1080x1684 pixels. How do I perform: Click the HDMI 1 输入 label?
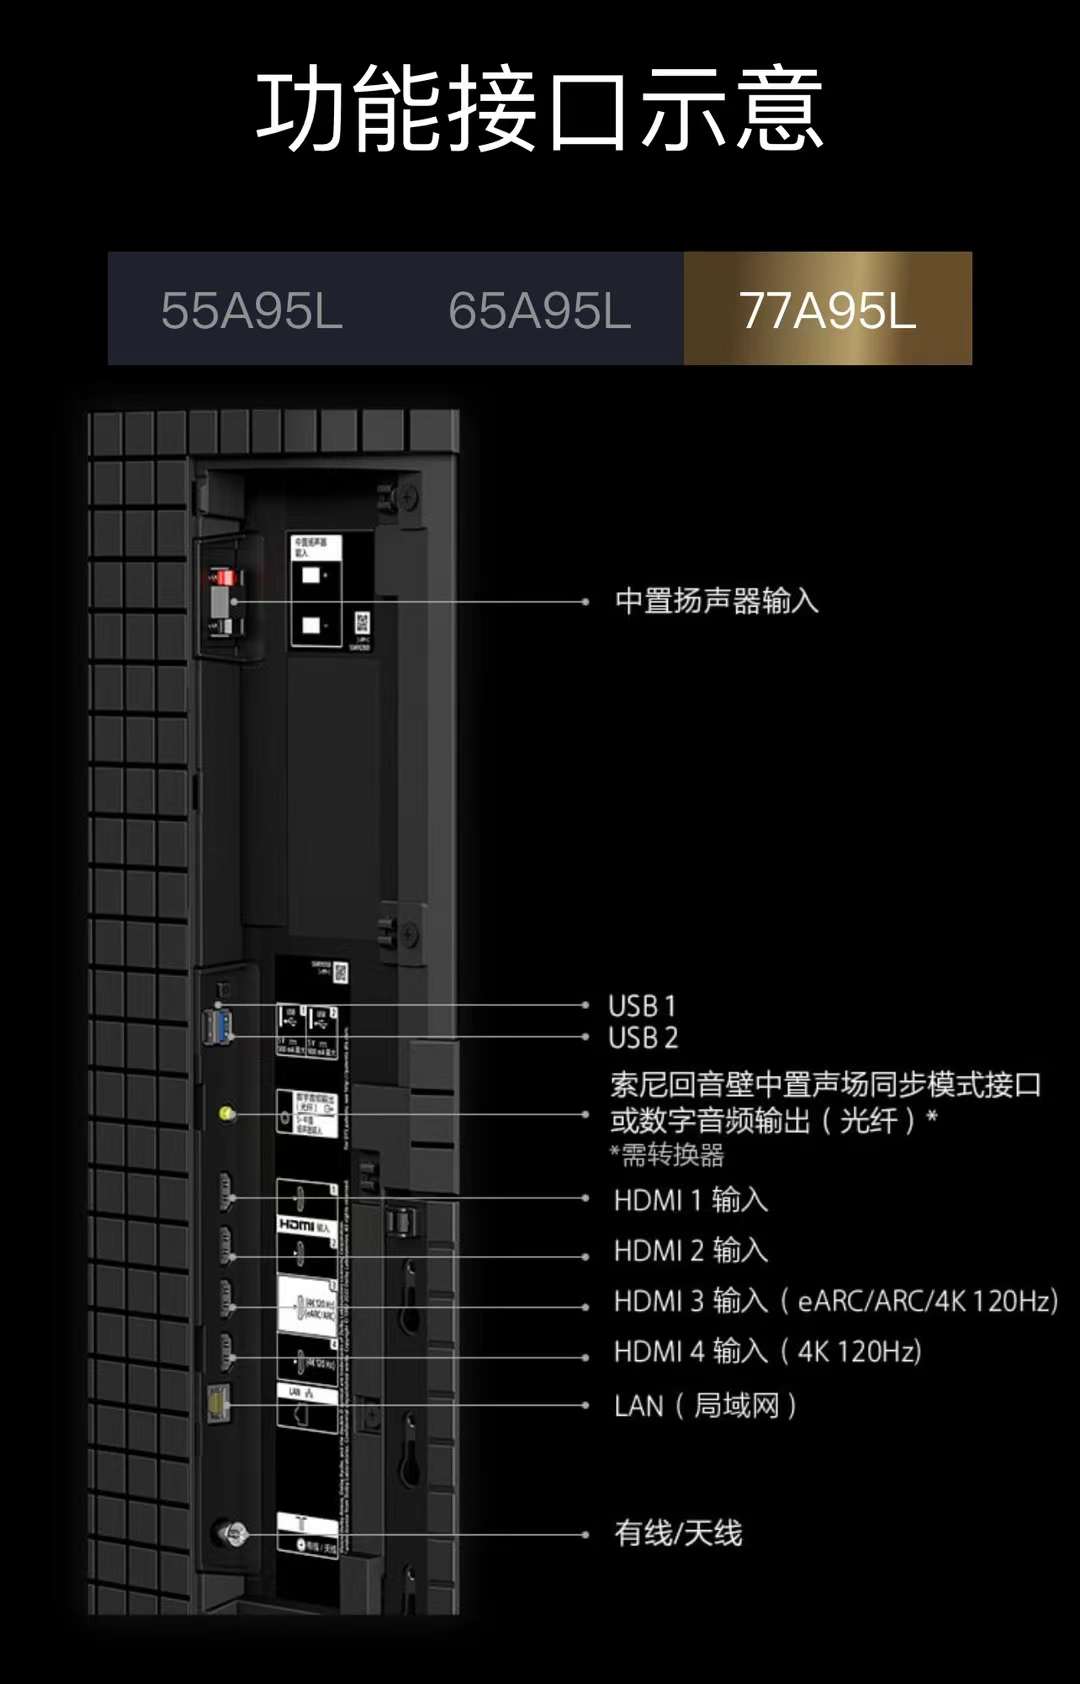pyautogui.click(x=691, y=1200)
